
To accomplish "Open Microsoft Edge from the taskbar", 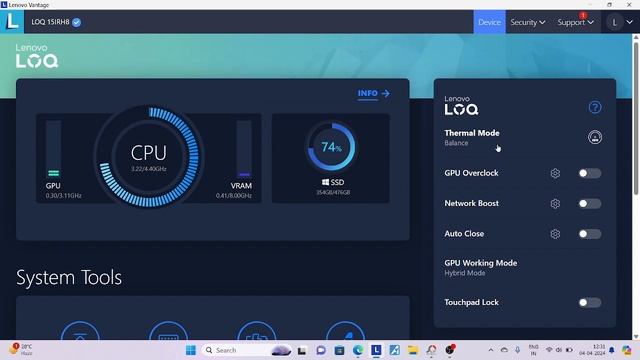I will (358, 350).
